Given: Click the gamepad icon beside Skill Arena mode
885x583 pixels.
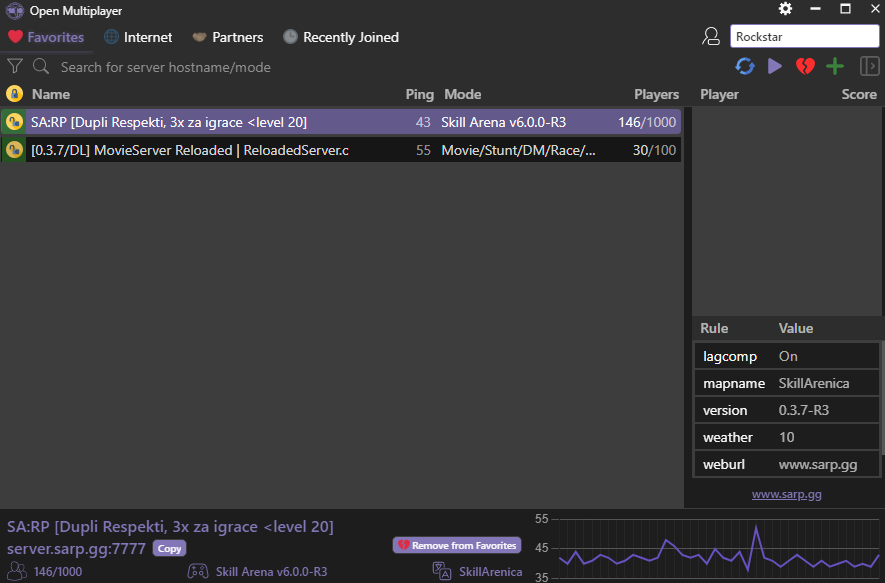Looking at the screenshot, I should tap(198, 571).
